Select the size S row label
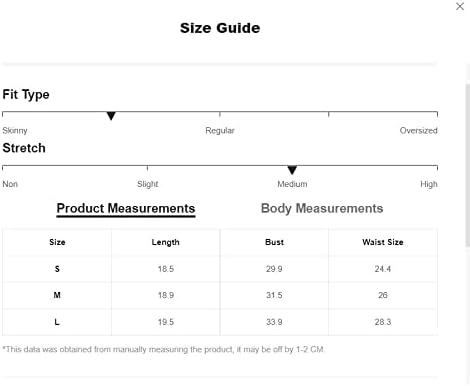Viewport: 470px width, 386px height. [x=57, y=269]
